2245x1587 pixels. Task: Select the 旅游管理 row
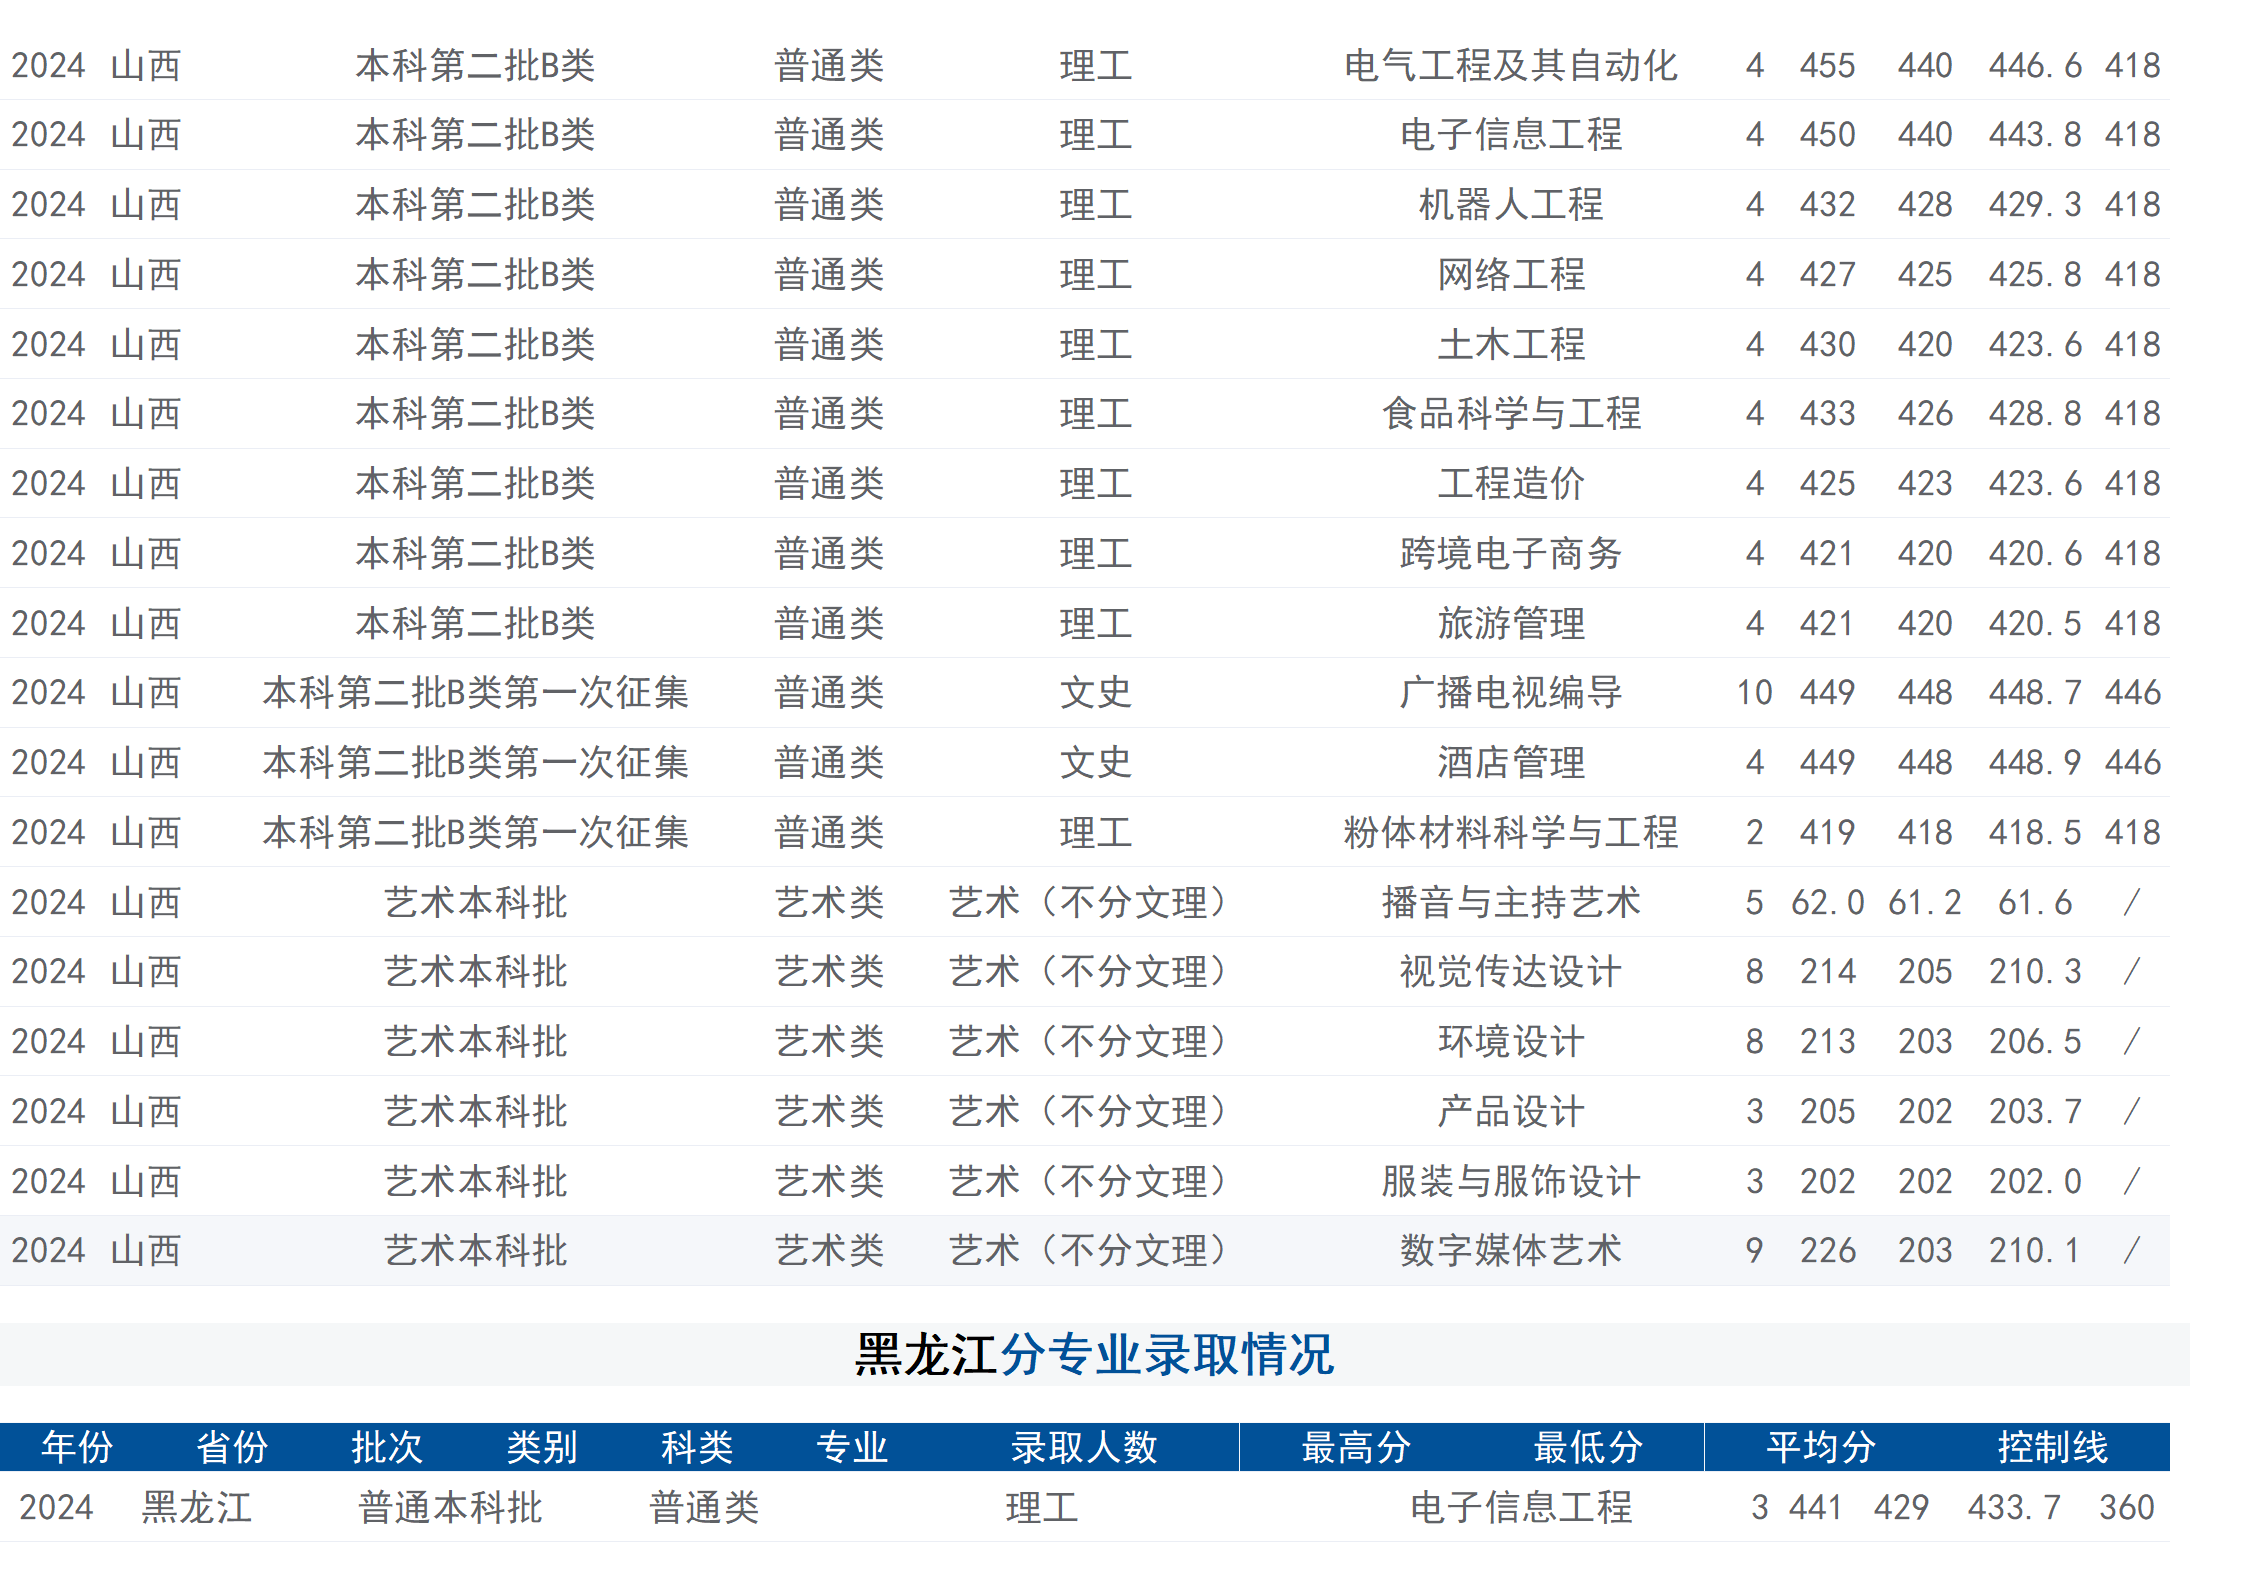point(1512,622)
